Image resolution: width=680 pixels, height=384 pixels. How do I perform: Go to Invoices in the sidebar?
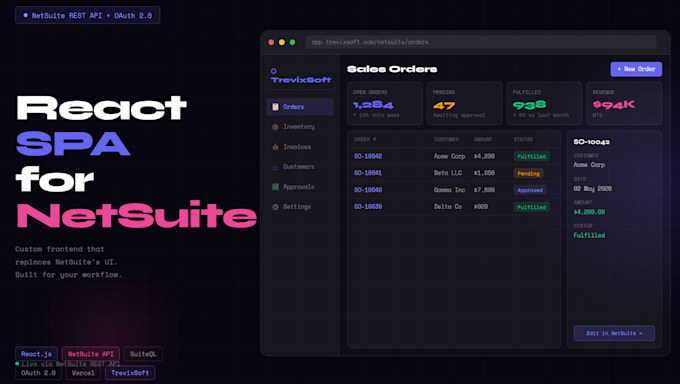tap(300, 147)
